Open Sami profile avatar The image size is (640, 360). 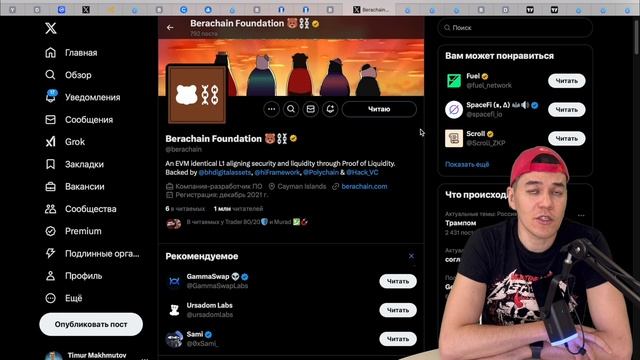coord(174,339)
